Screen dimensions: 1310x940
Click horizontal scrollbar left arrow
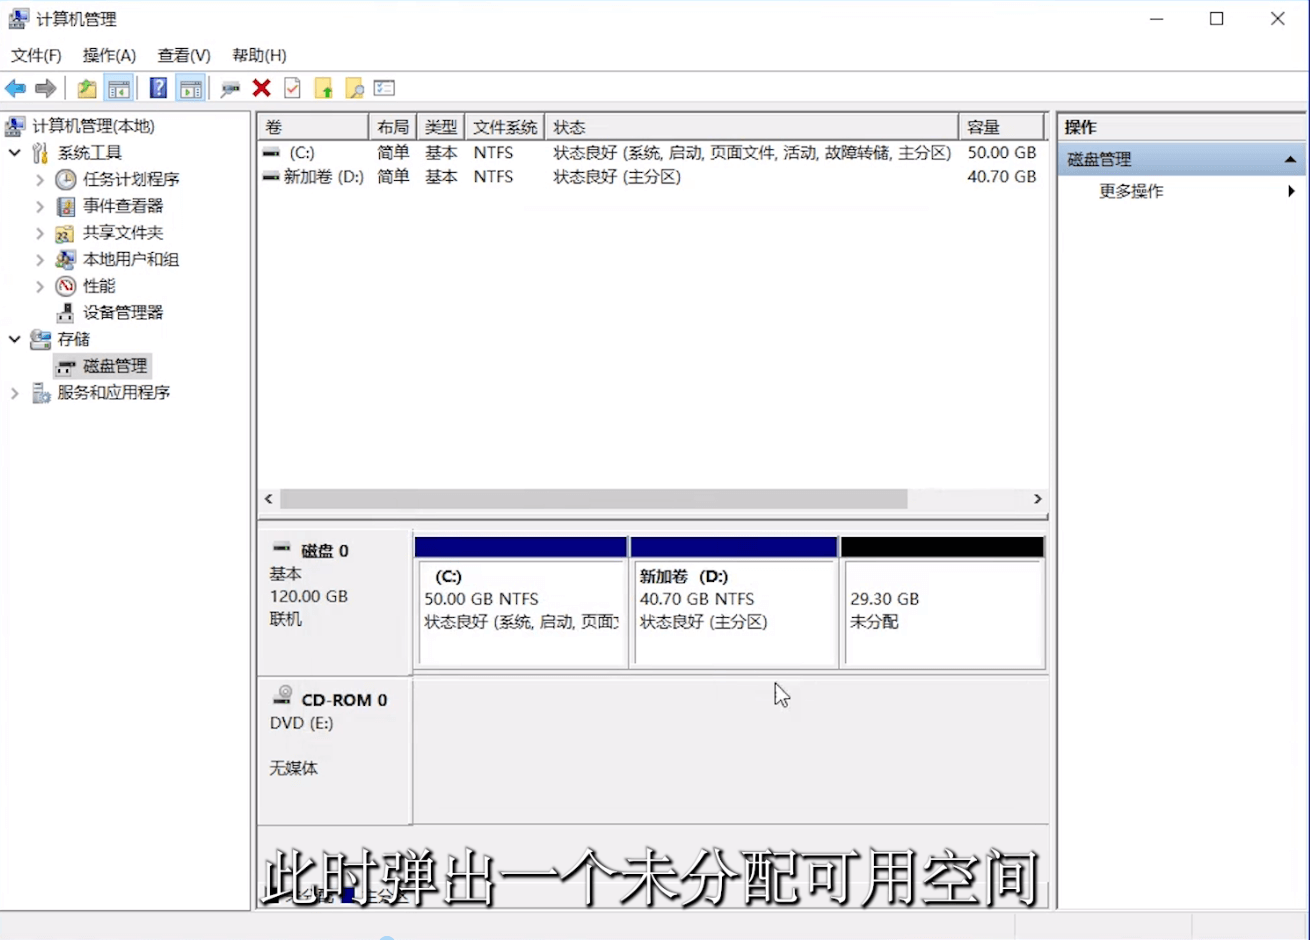[x=268, y=499]
